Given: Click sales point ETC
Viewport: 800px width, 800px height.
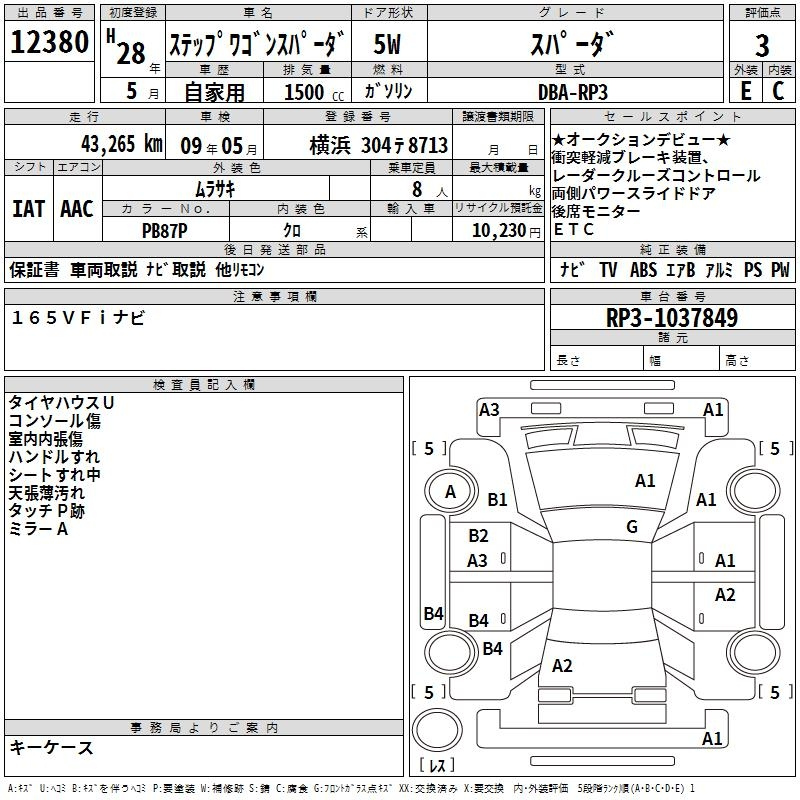Looking at the screenshot, I should [574, 230].
